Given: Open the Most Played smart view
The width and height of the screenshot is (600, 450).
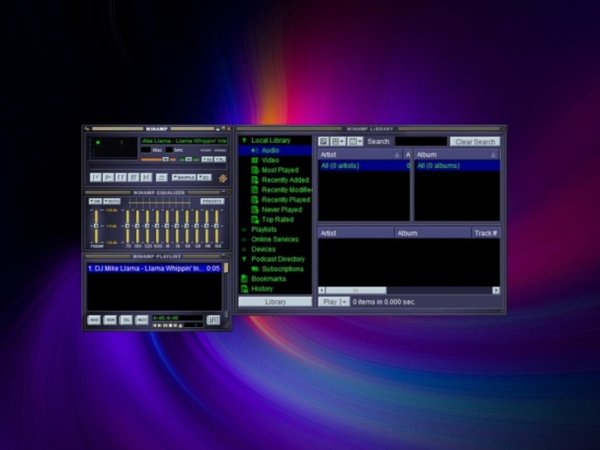Looking at the screenshot, I should click(x=280, y=170).
